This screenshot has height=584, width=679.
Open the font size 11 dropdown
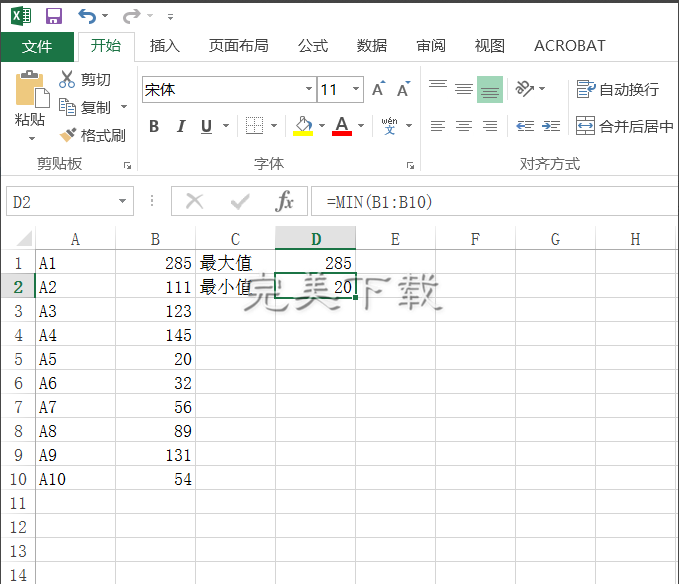[x=356, y=89]
